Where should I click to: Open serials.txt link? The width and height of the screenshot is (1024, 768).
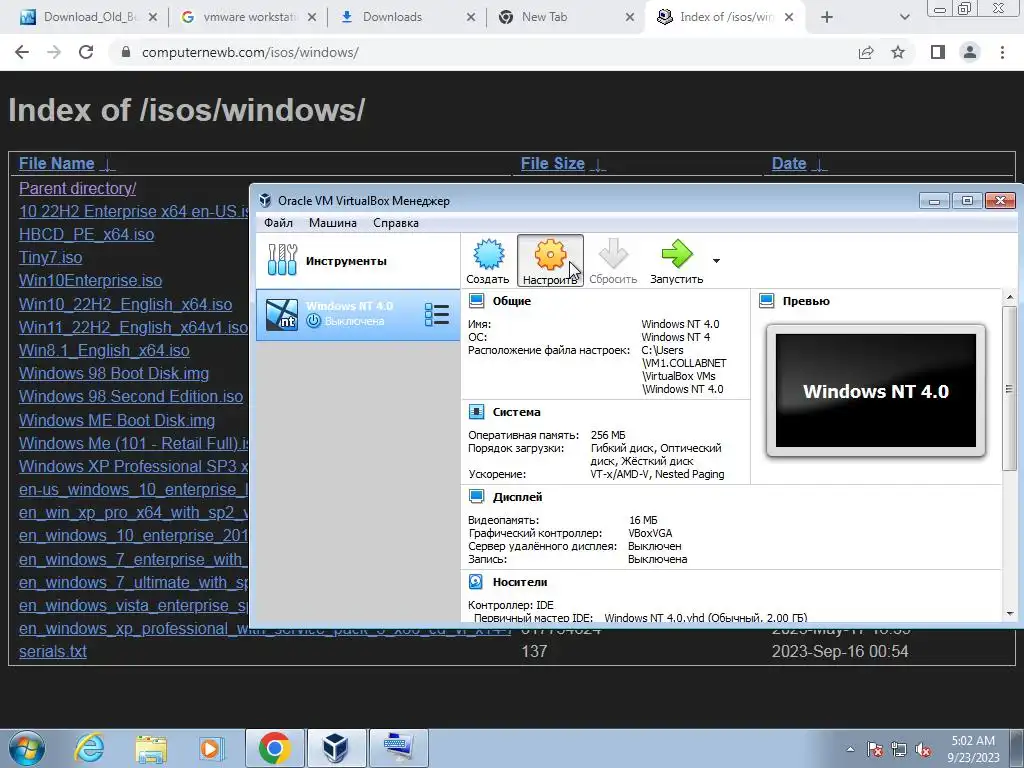53,651
